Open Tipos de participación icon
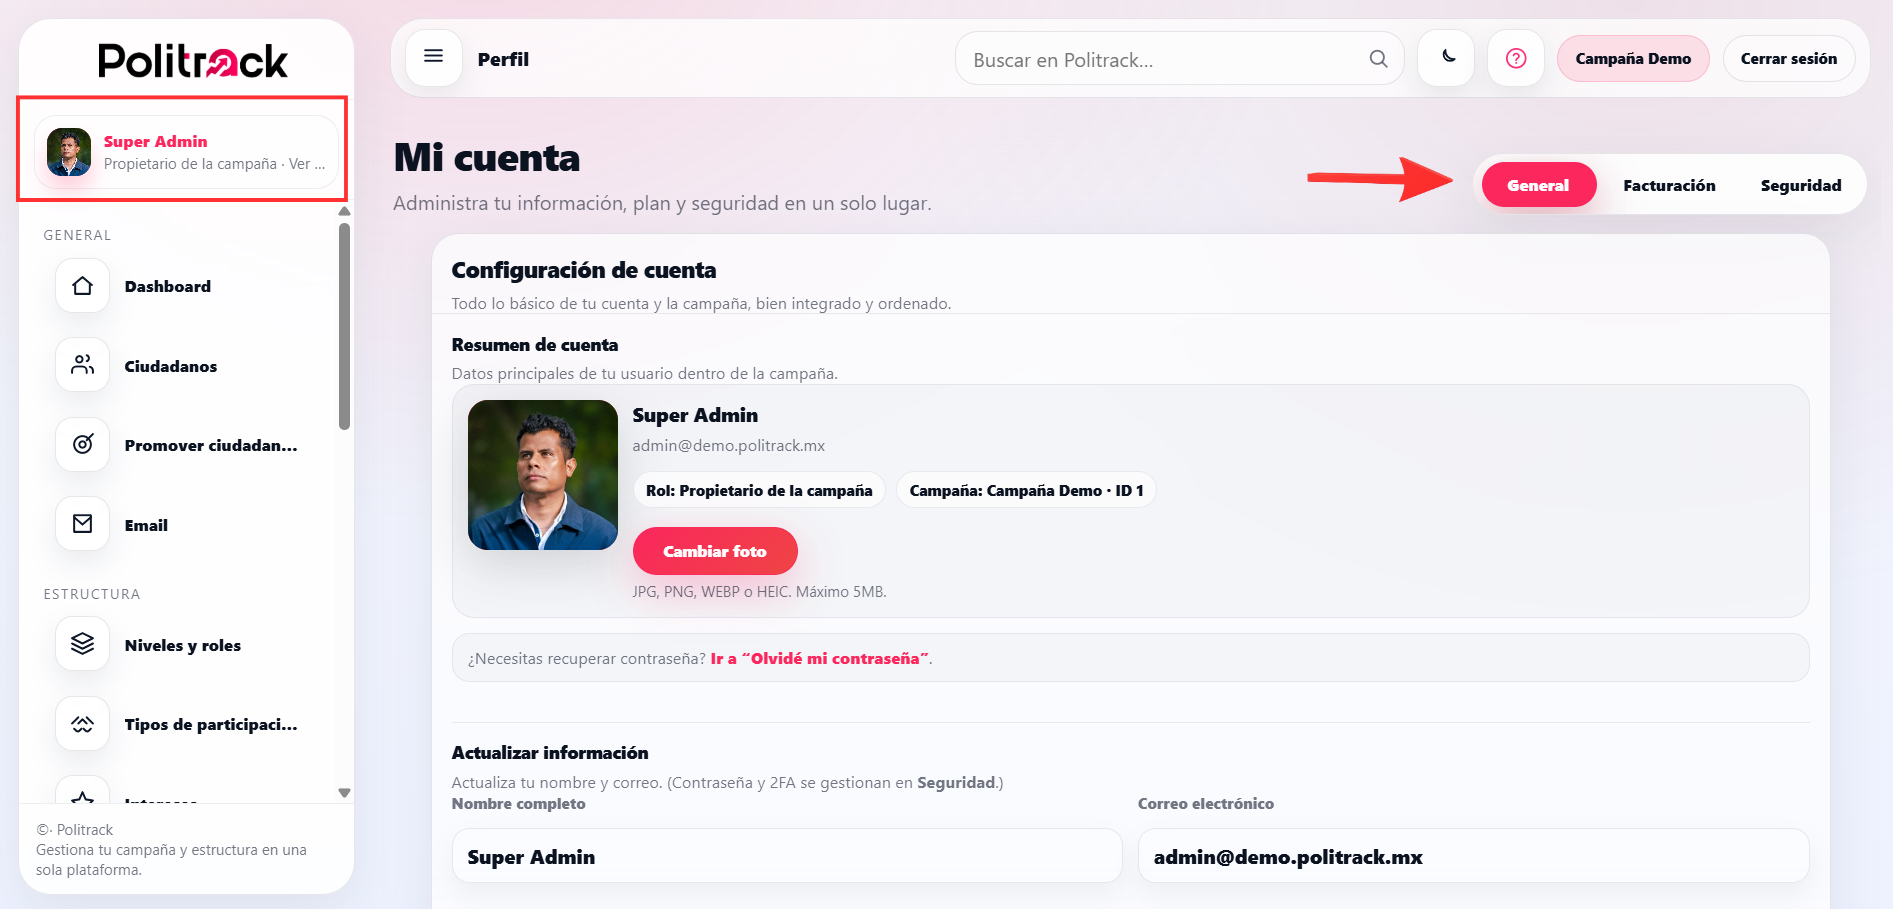The width and height of the screenshot is (1893, 909). [x=81, y=723]
